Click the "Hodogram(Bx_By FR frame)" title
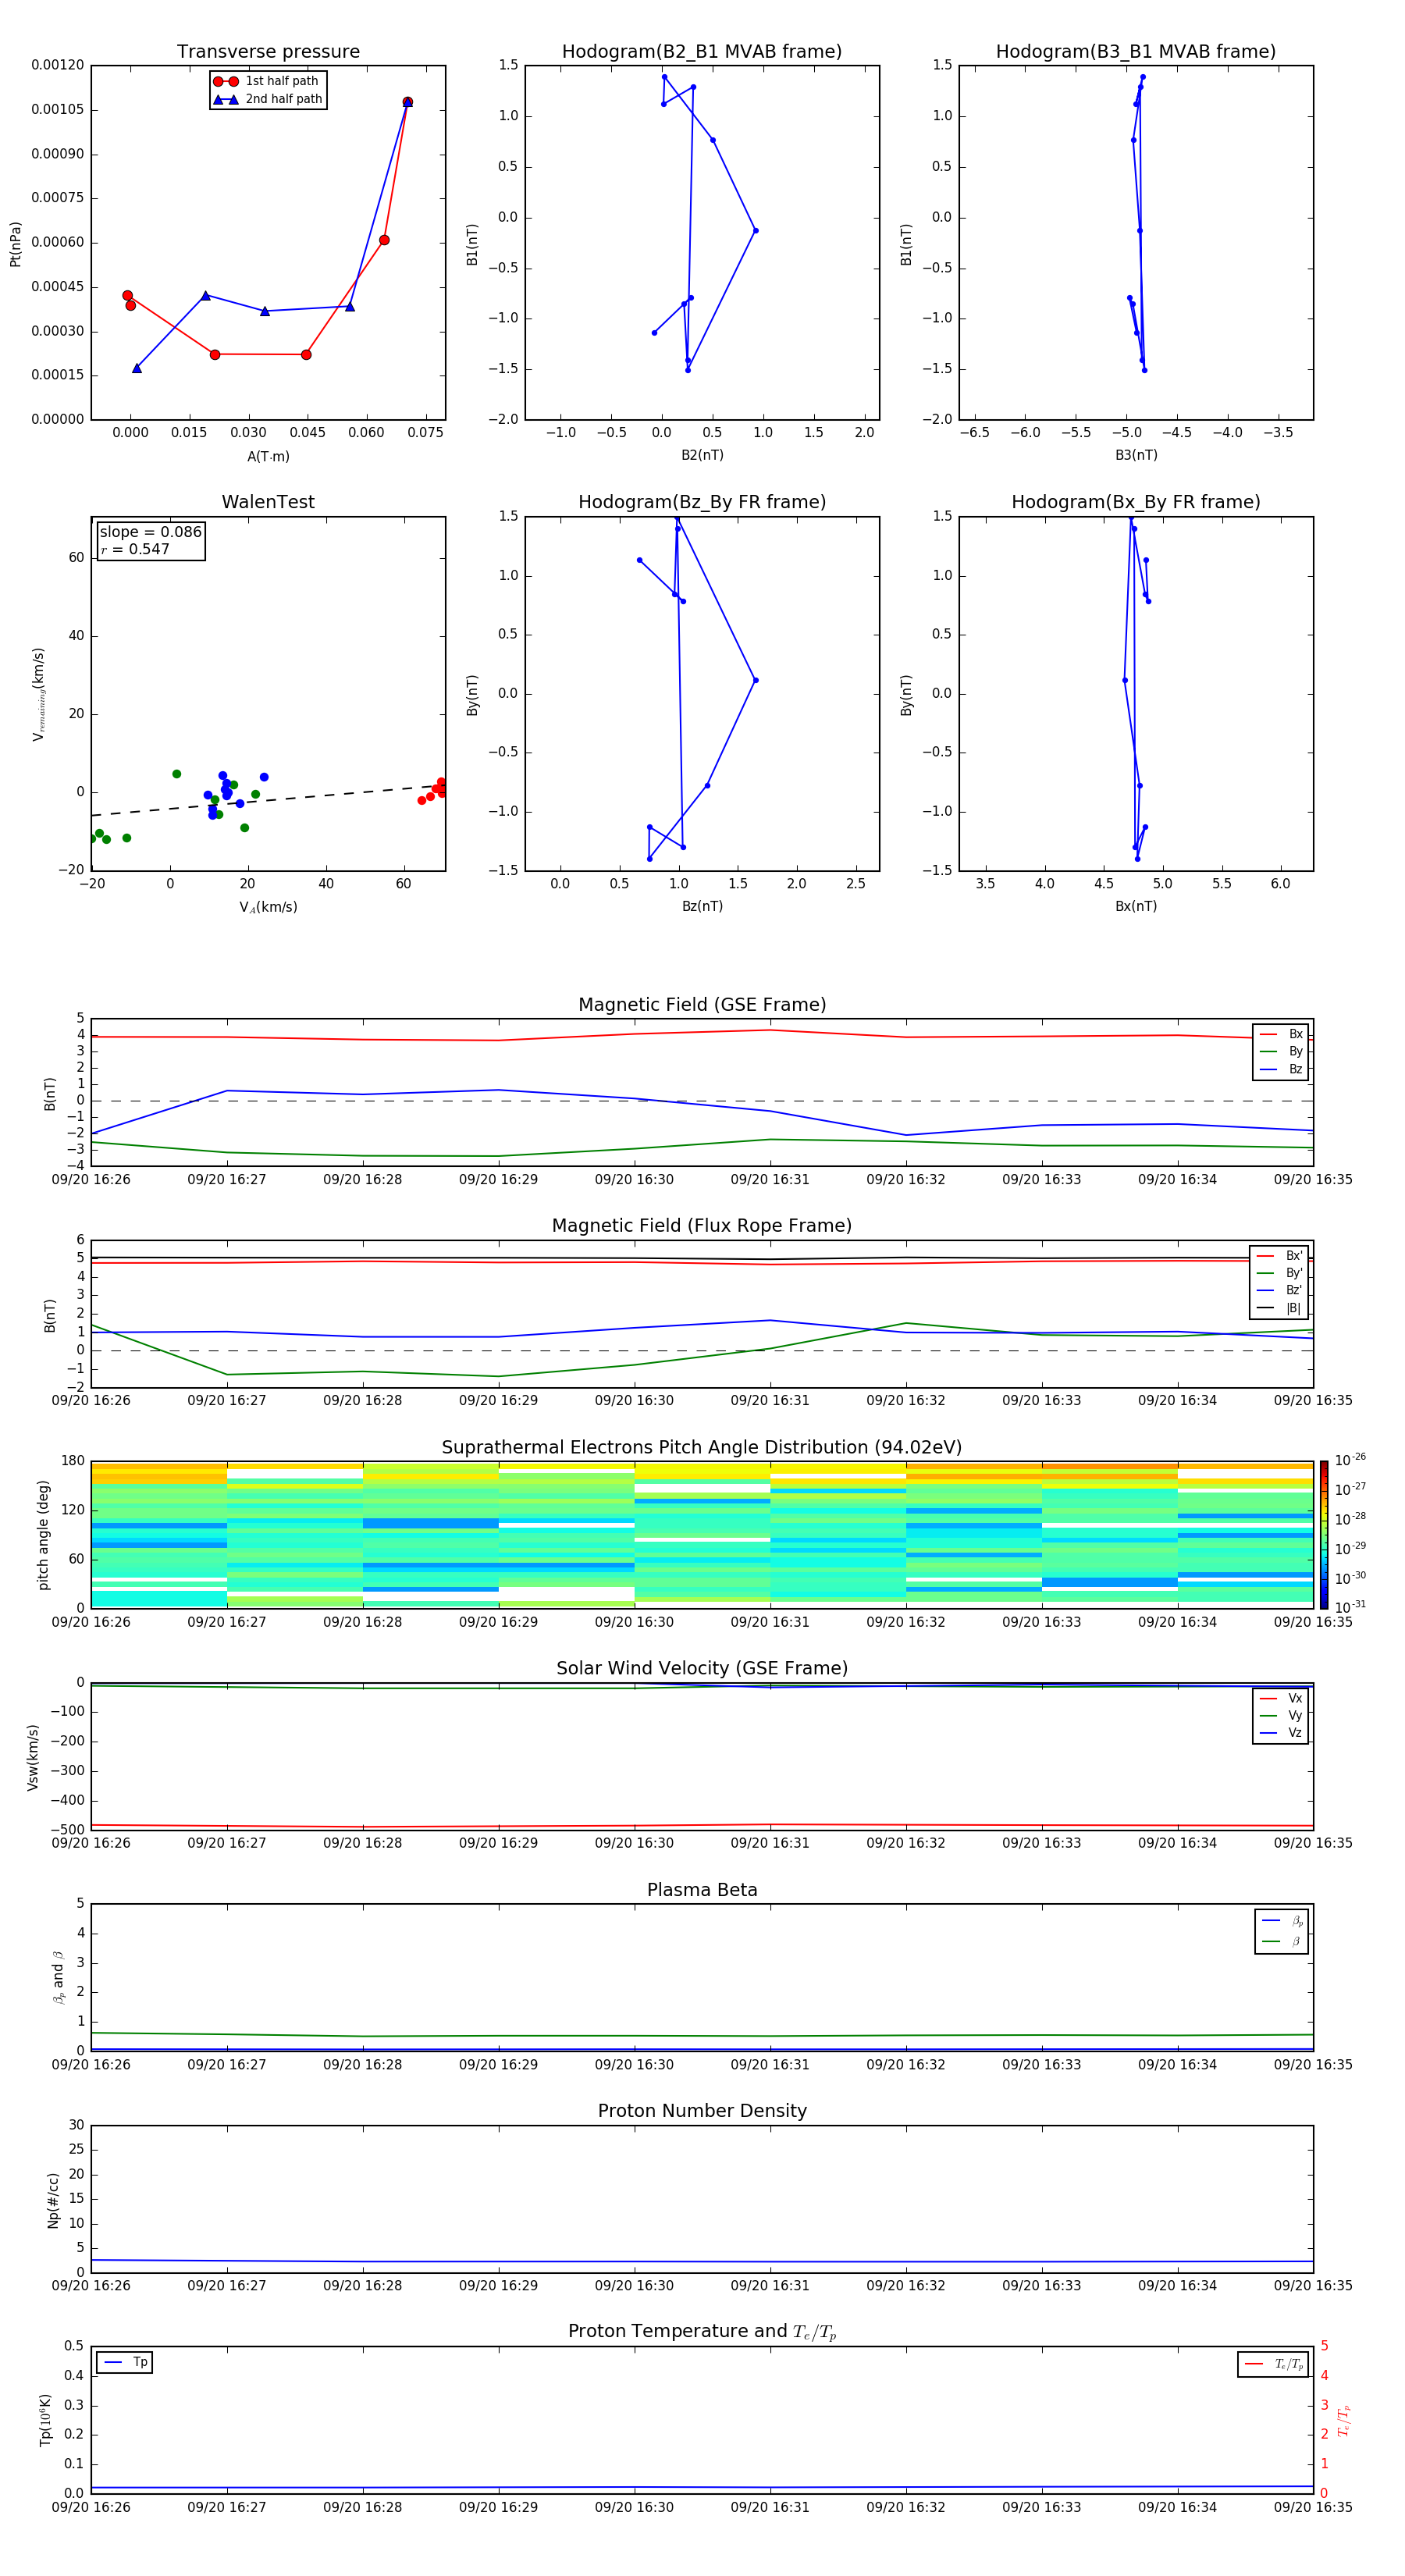Screen dimensions: 1405x2576 pos(1136,502)
